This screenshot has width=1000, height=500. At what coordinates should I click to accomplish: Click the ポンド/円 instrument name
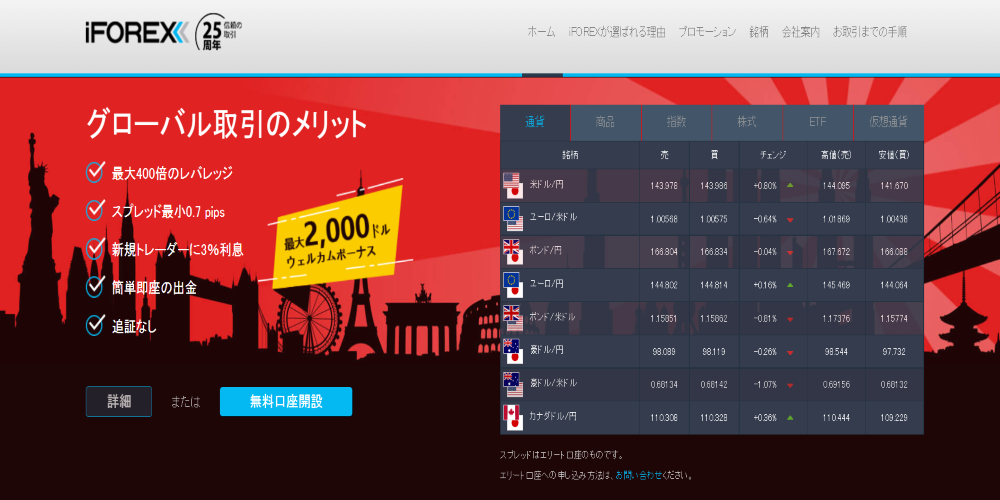[545, 250]
